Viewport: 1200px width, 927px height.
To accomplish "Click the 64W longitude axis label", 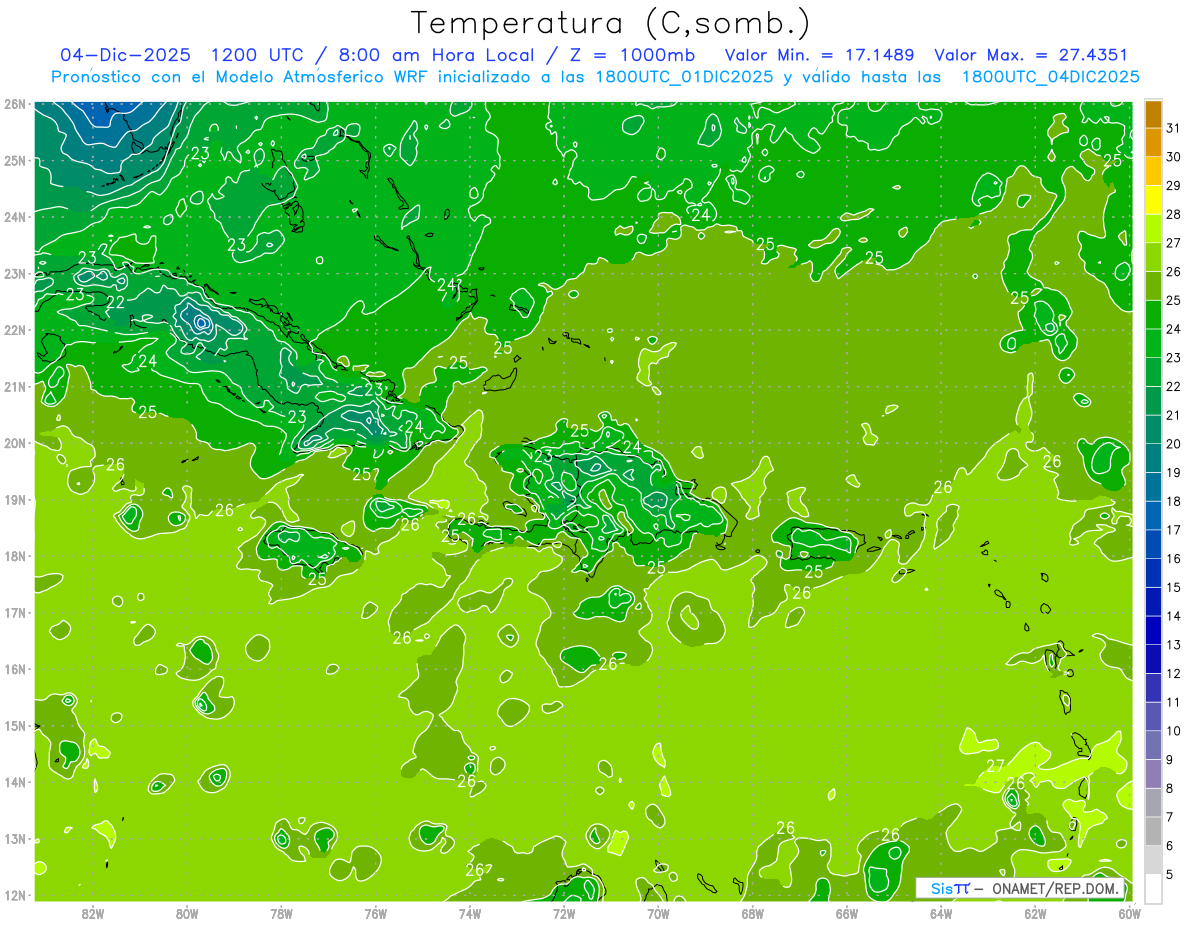I will pos(941,913).
